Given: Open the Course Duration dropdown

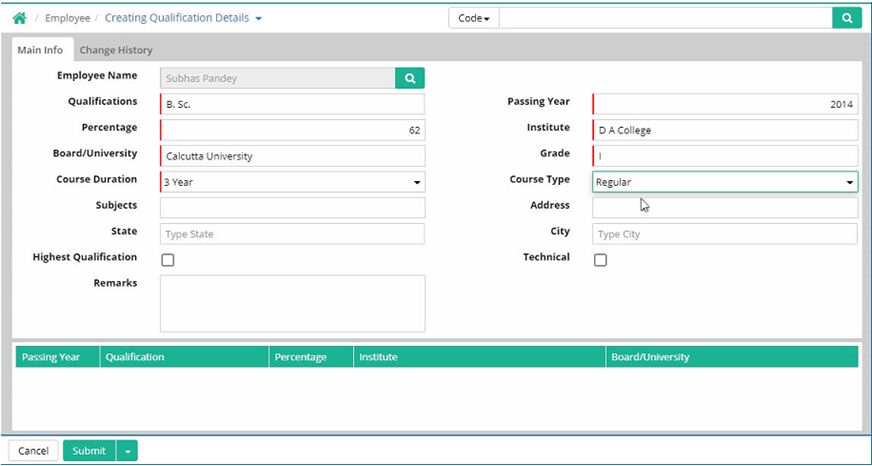Looking at the screenshot, I should tap(292, 182).
